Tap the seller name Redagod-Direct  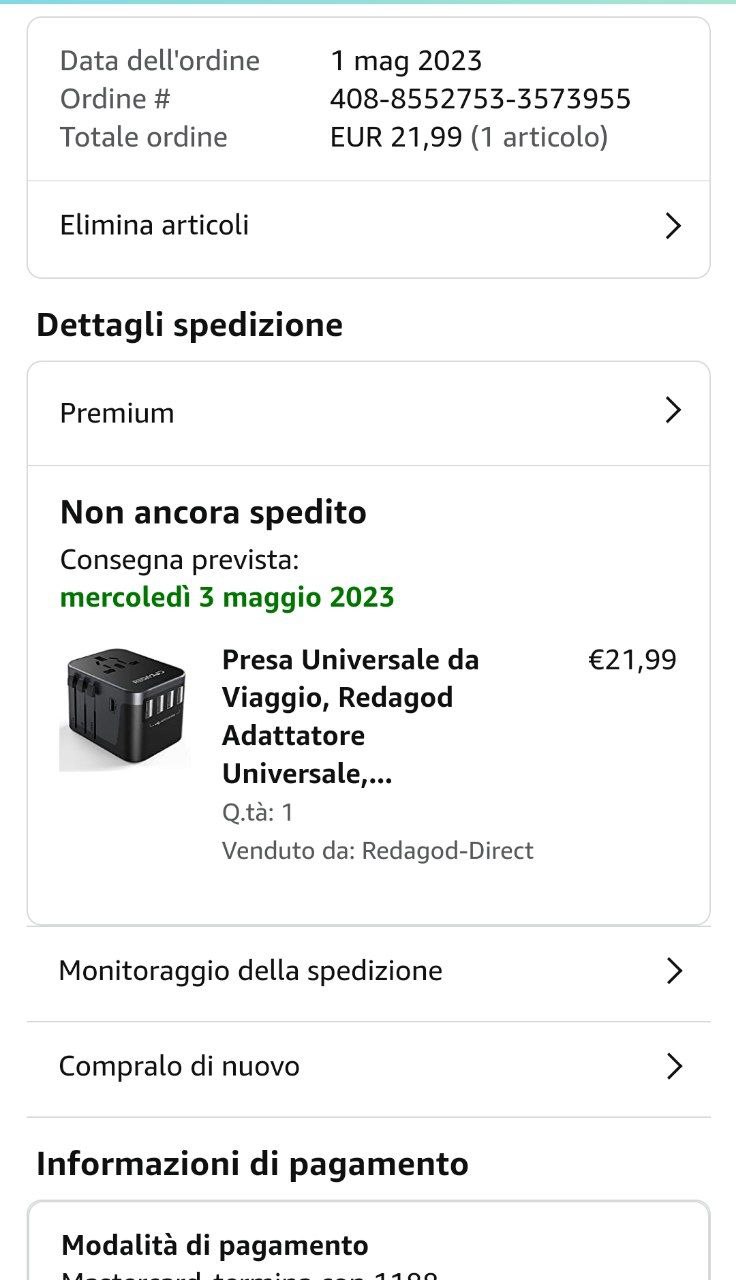tap(447, 851)
